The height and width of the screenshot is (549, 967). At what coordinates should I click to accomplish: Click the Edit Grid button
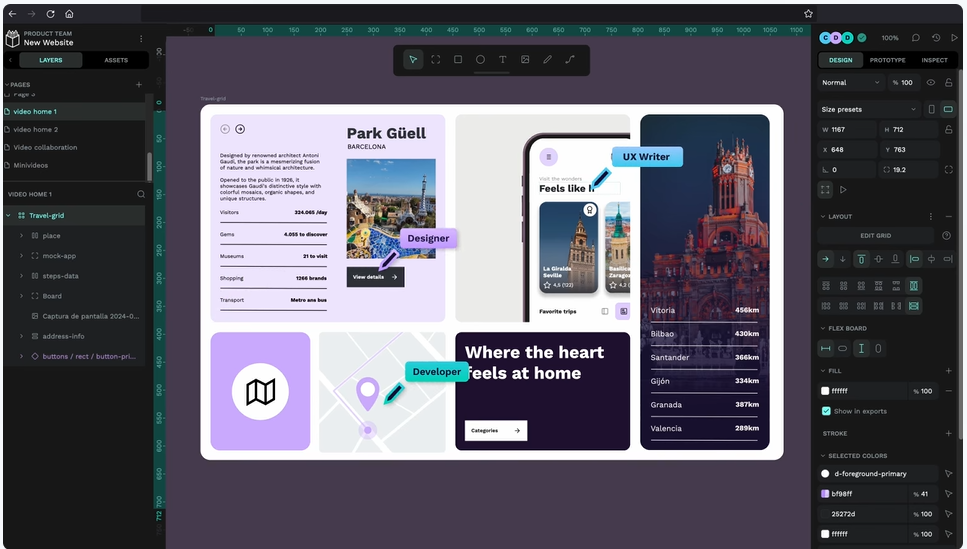[875, 236]
